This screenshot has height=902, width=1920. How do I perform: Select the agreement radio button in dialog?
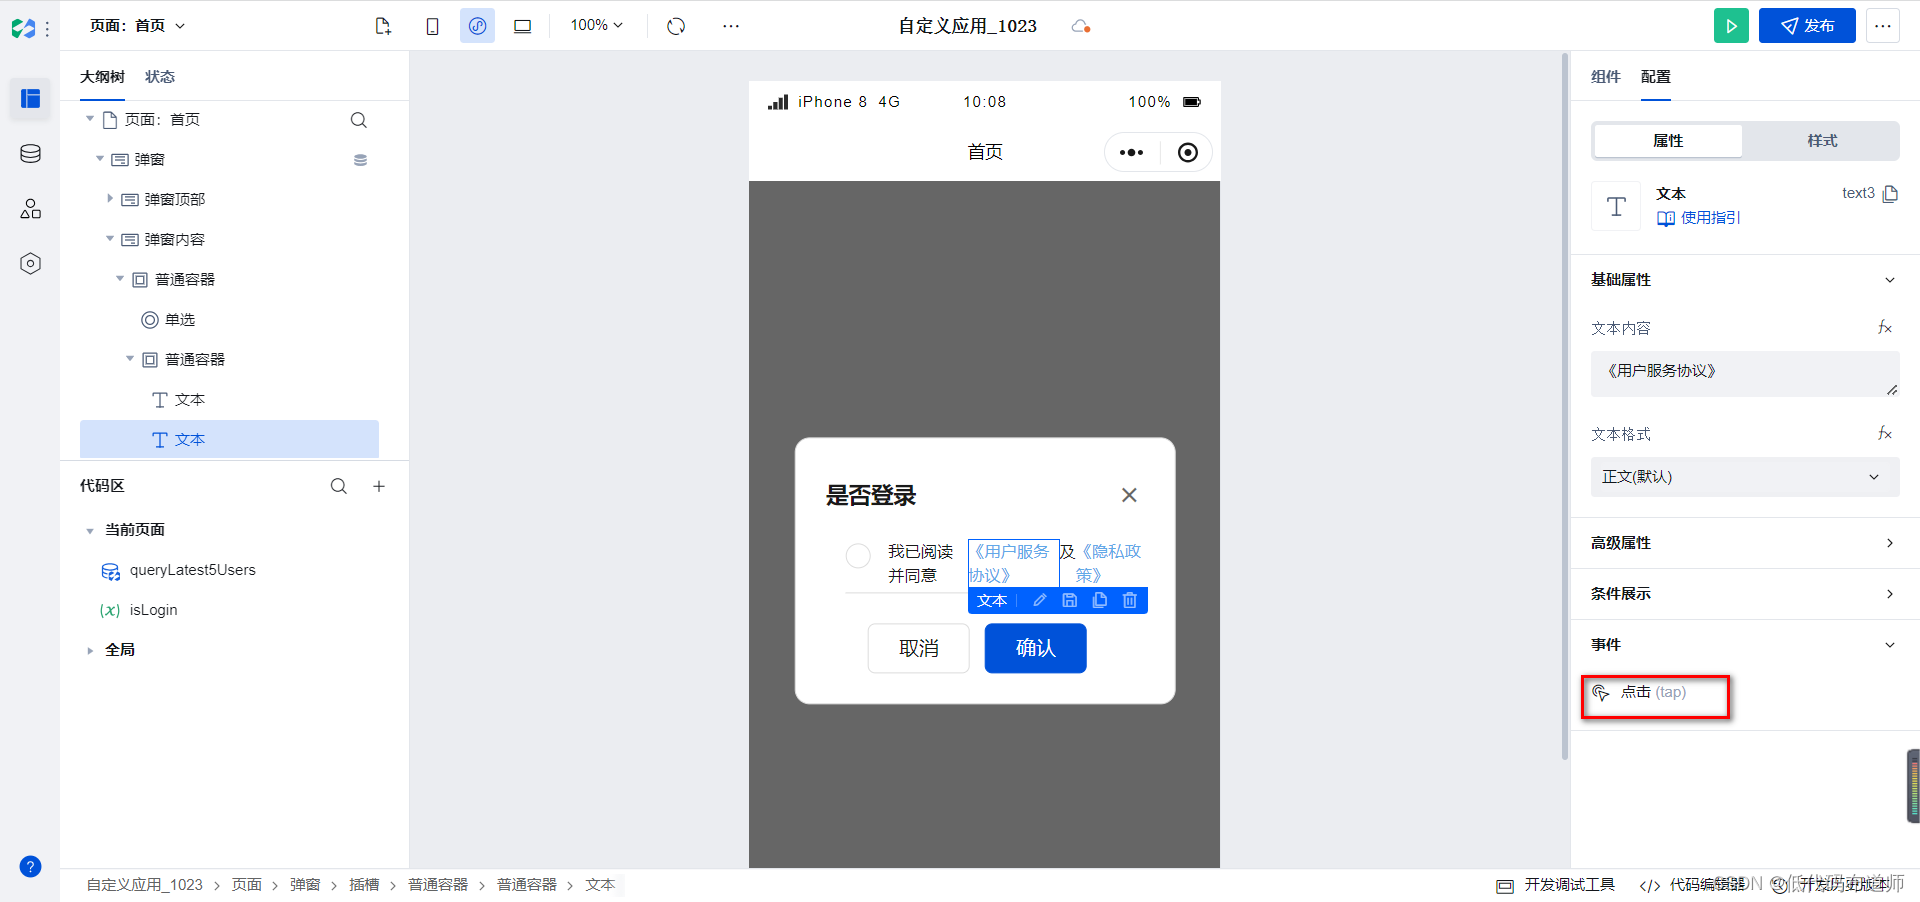tap(858, 556)
